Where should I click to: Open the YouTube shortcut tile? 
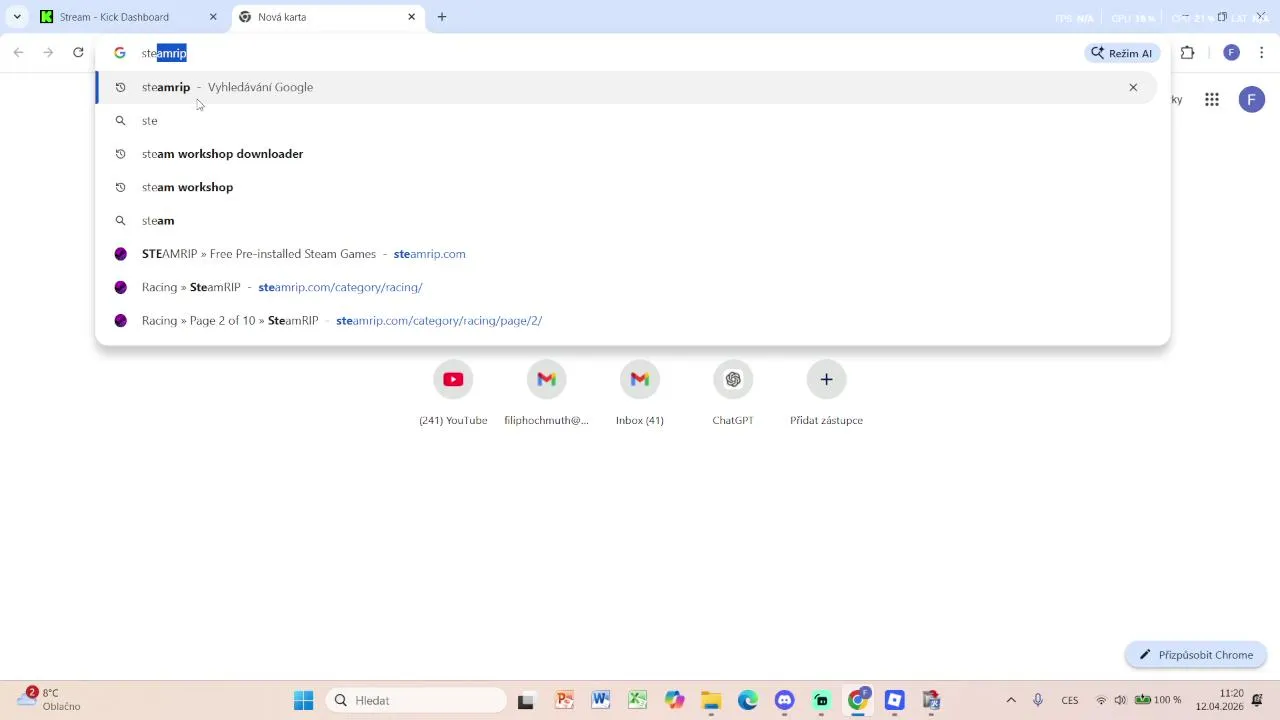[453, 392]
